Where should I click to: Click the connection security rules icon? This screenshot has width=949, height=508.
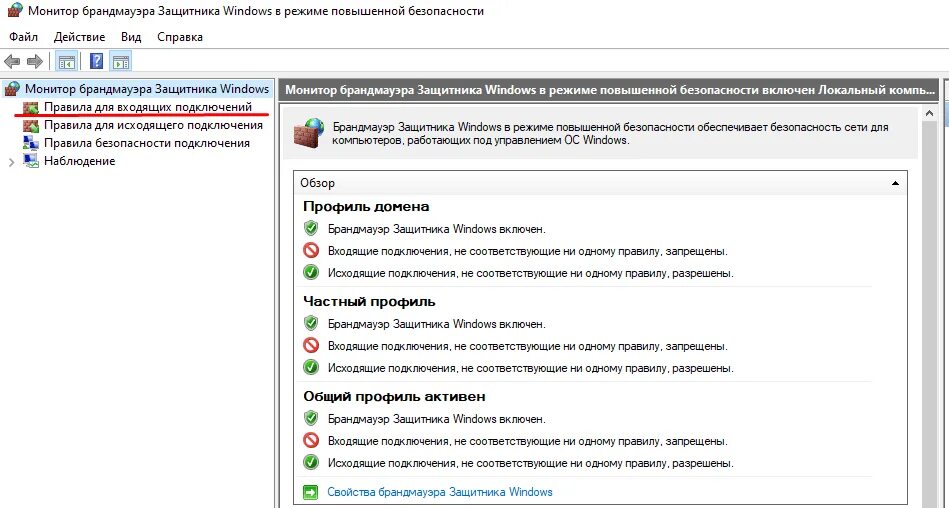pos(31,143)
